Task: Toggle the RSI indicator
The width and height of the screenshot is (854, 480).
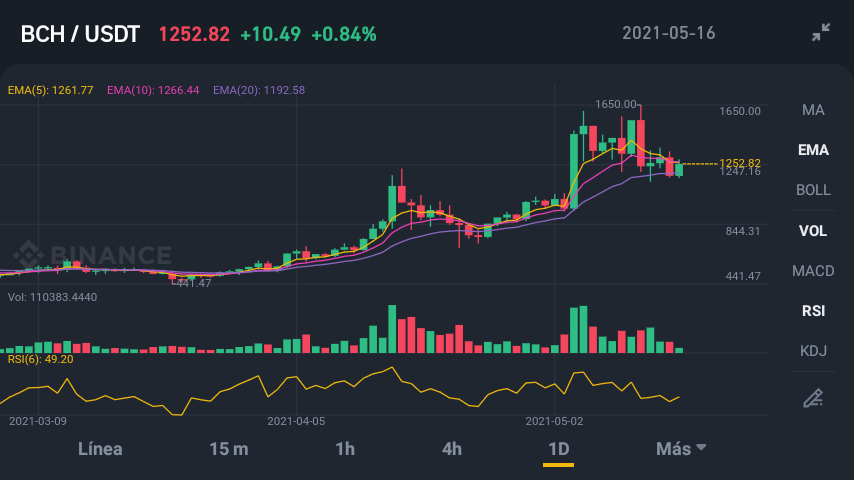Action: click(x=813, y=311)
